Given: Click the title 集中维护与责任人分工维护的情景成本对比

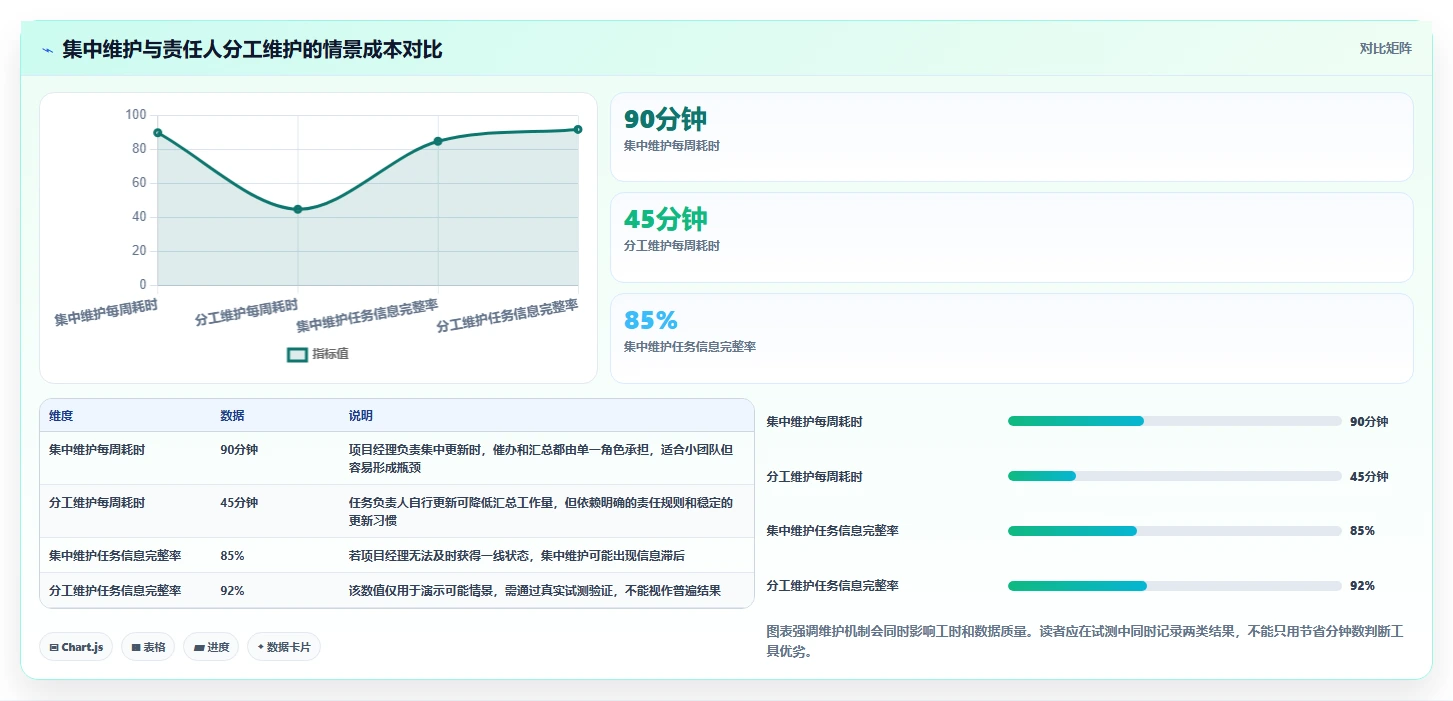Looking at the screenshot, I should point(252,50).
